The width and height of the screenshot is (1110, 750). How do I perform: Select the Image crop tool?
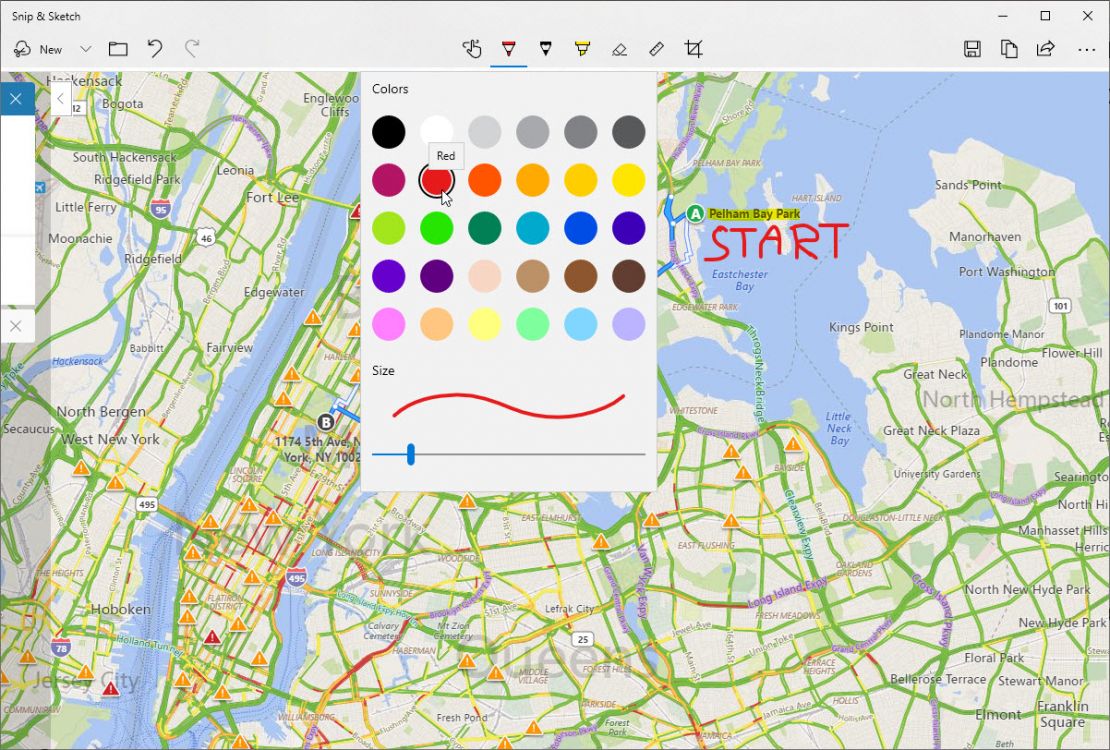694,48
